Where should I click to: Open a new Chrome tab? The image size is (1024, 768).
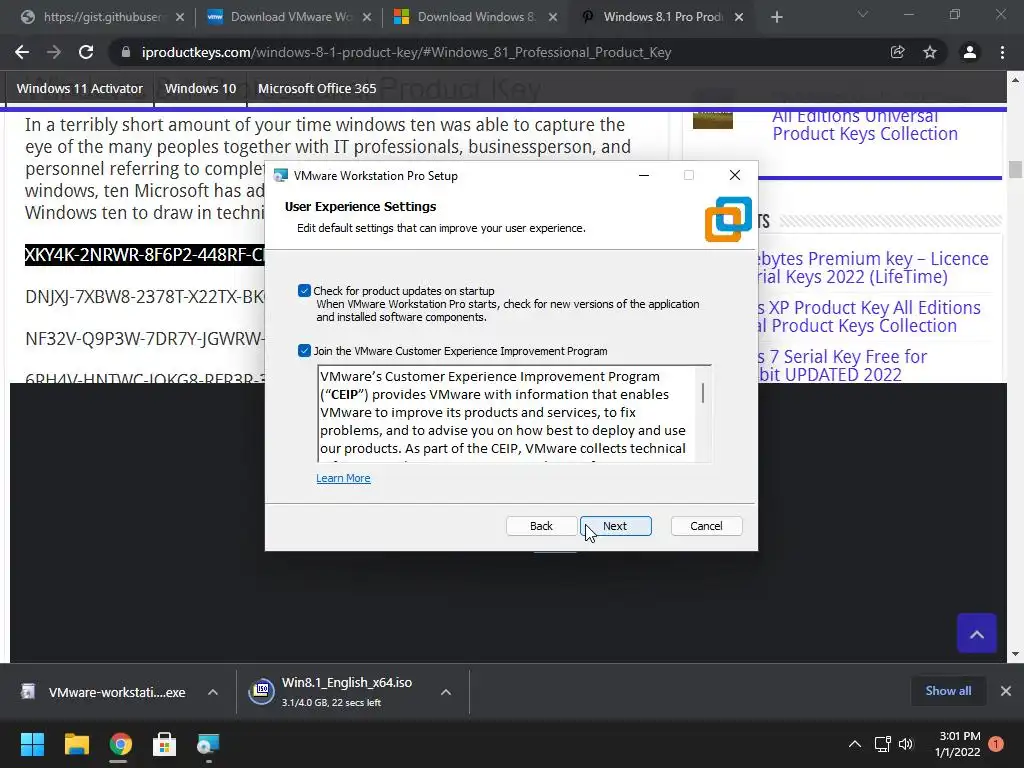point(776,17)
